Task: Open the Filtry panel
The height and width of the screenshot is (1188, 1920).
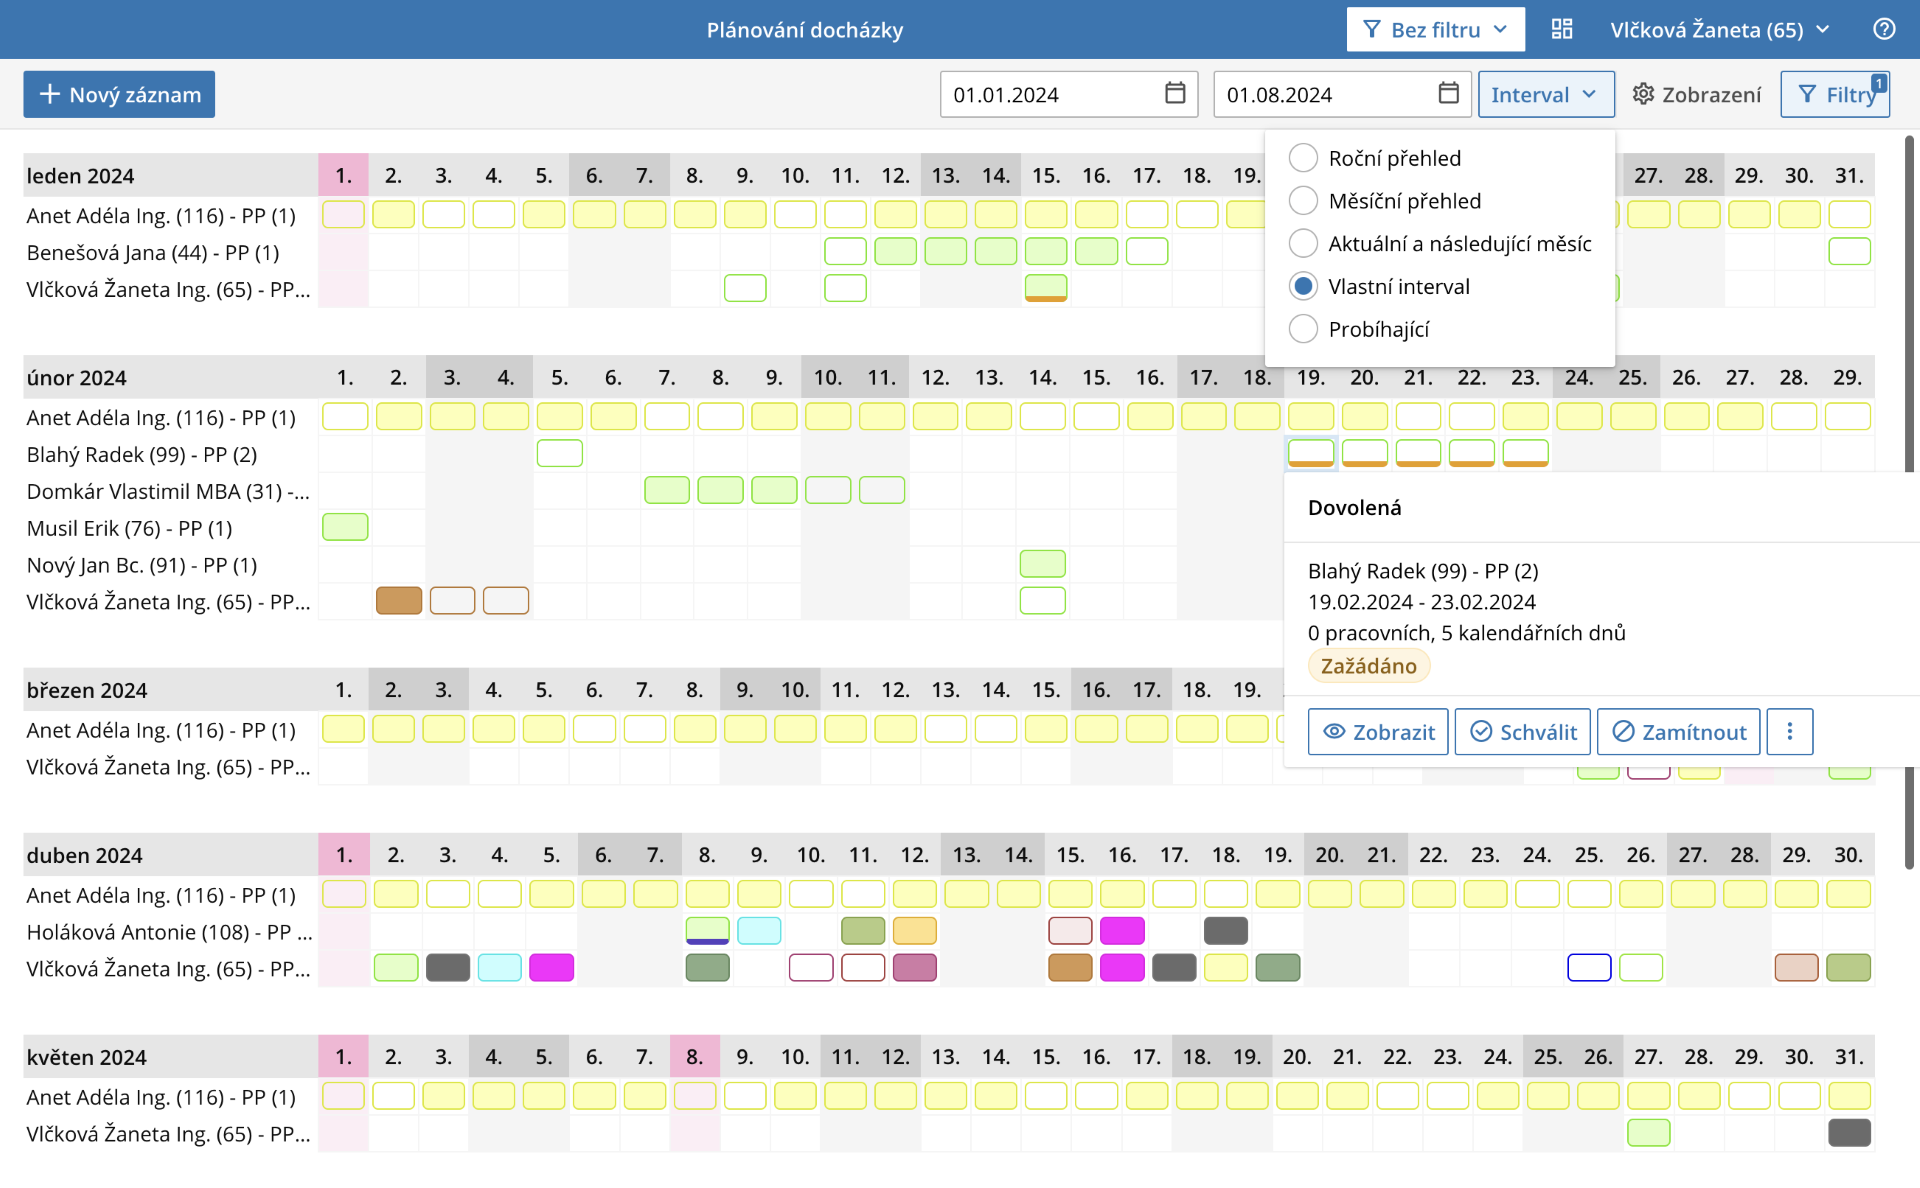Action: [1835, 94]
